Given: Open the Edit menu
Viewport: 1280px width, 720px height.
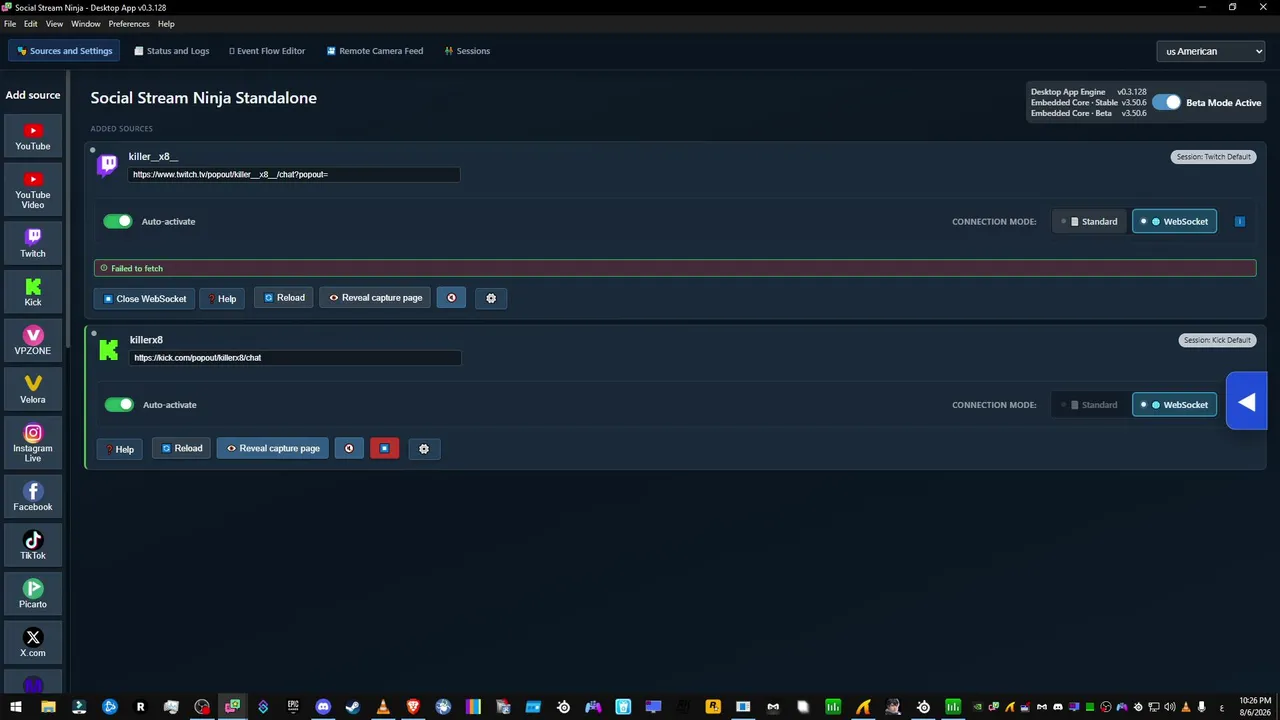Looking at the screenshot, I should tap(31, 24).
